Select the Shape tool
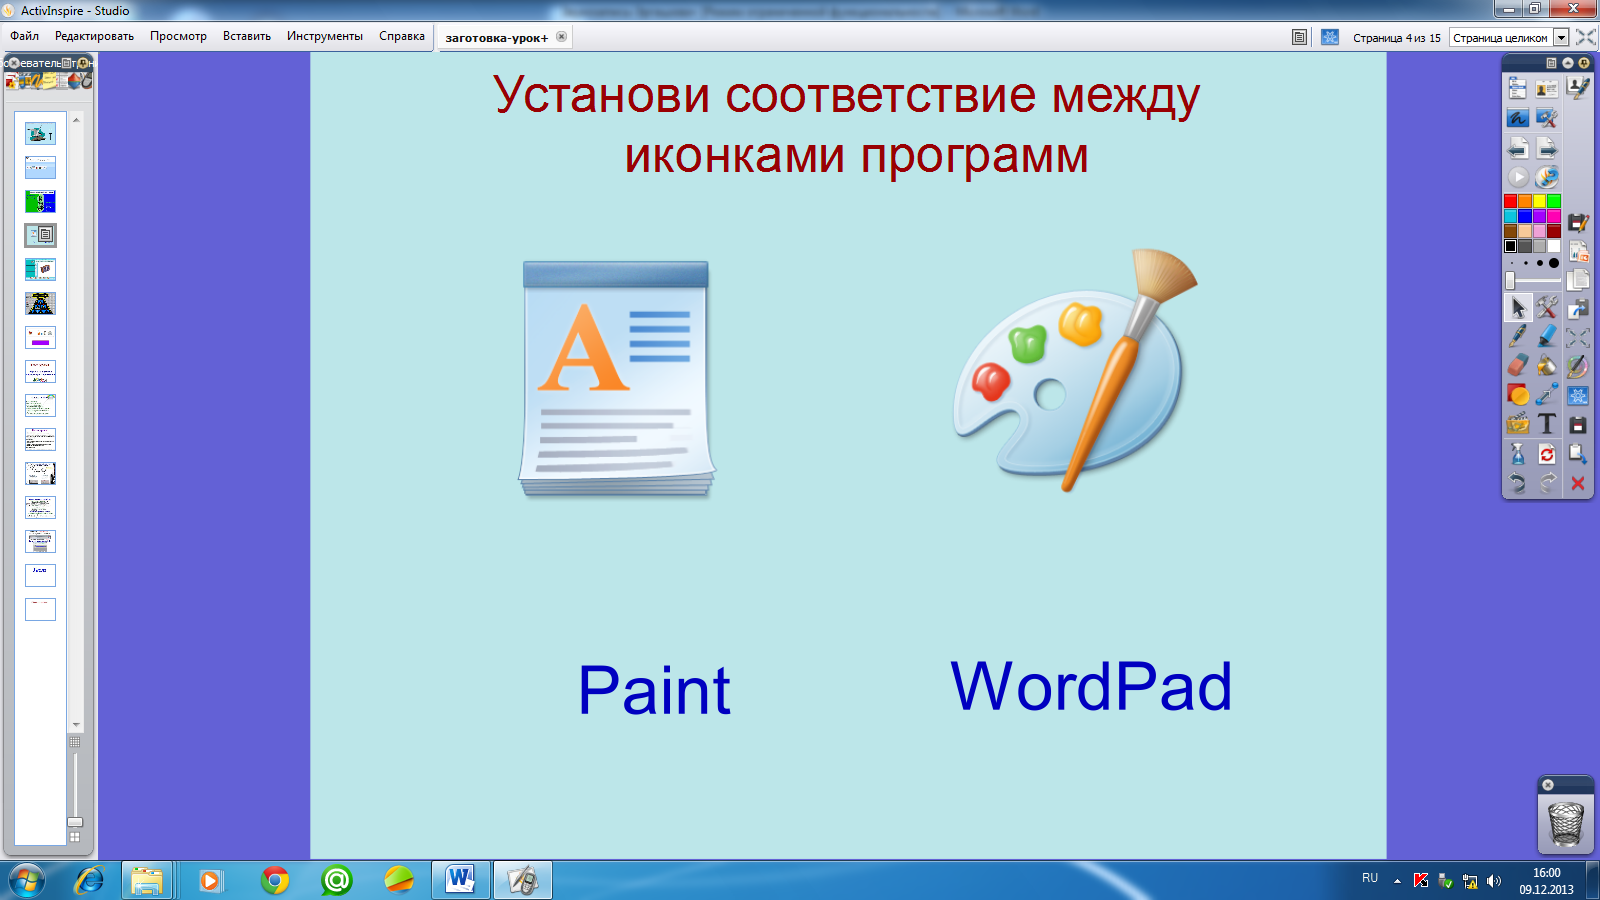This screenshot has height=900, width=1600. (x=1518, y=395)
